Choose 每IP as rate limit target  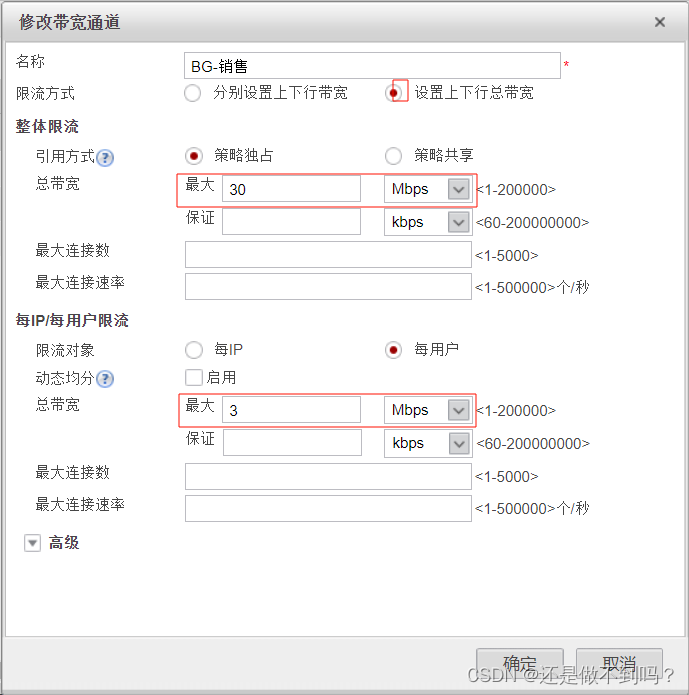pos(194,350)
